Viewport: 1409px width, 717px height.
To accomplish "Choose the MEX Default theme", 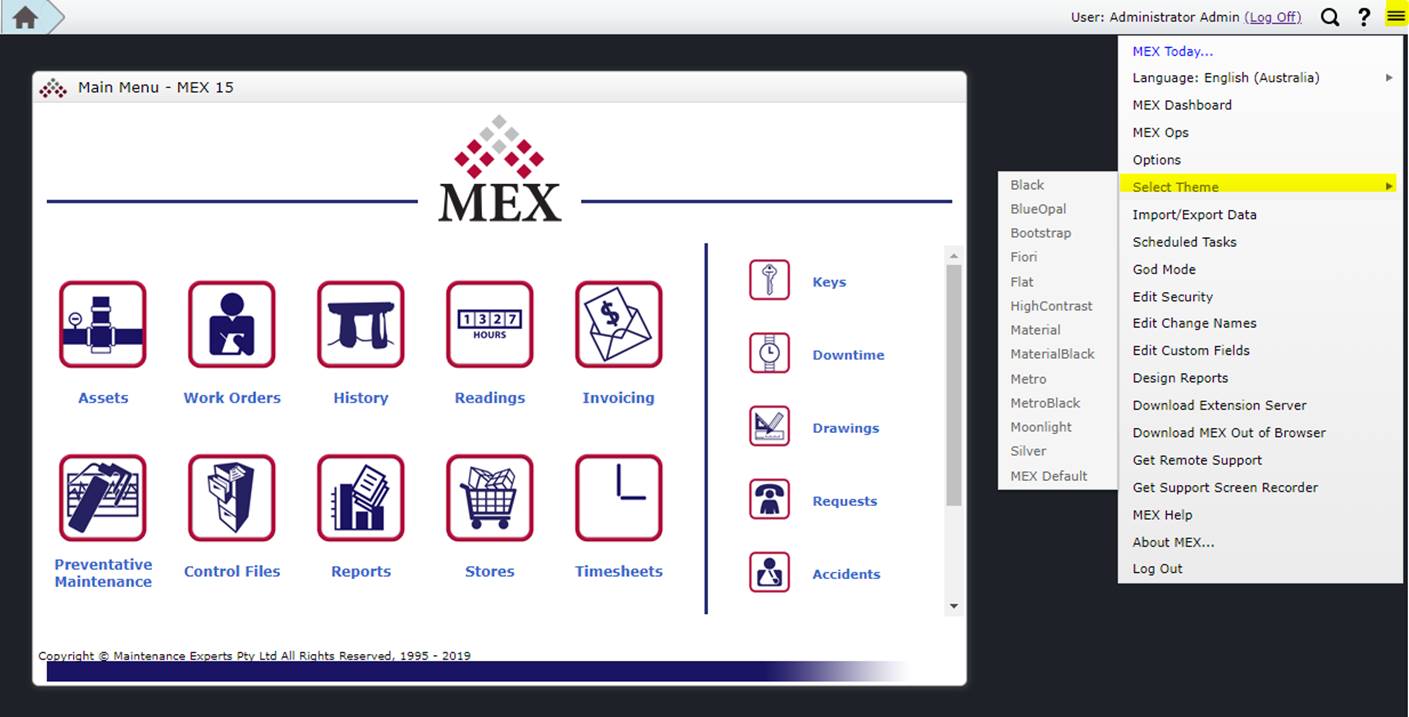I will [1058, 476].
